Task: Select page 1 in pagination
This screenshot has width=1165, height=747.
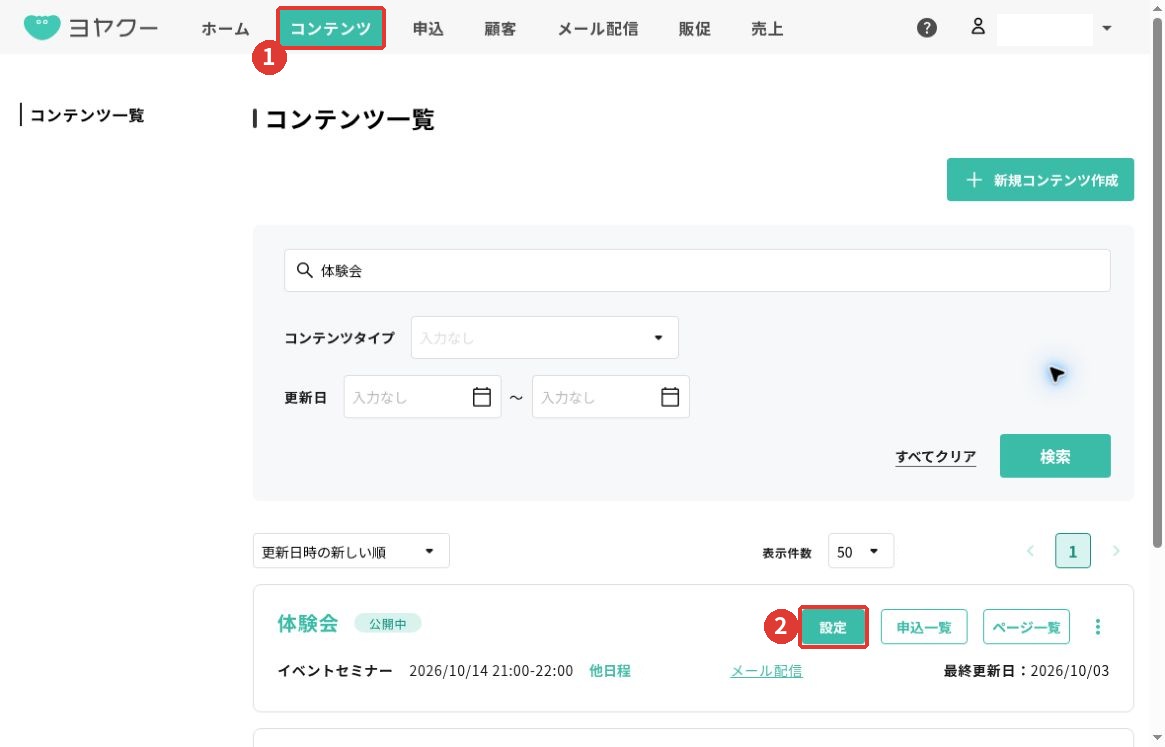Action: (x=1073, y=552)
